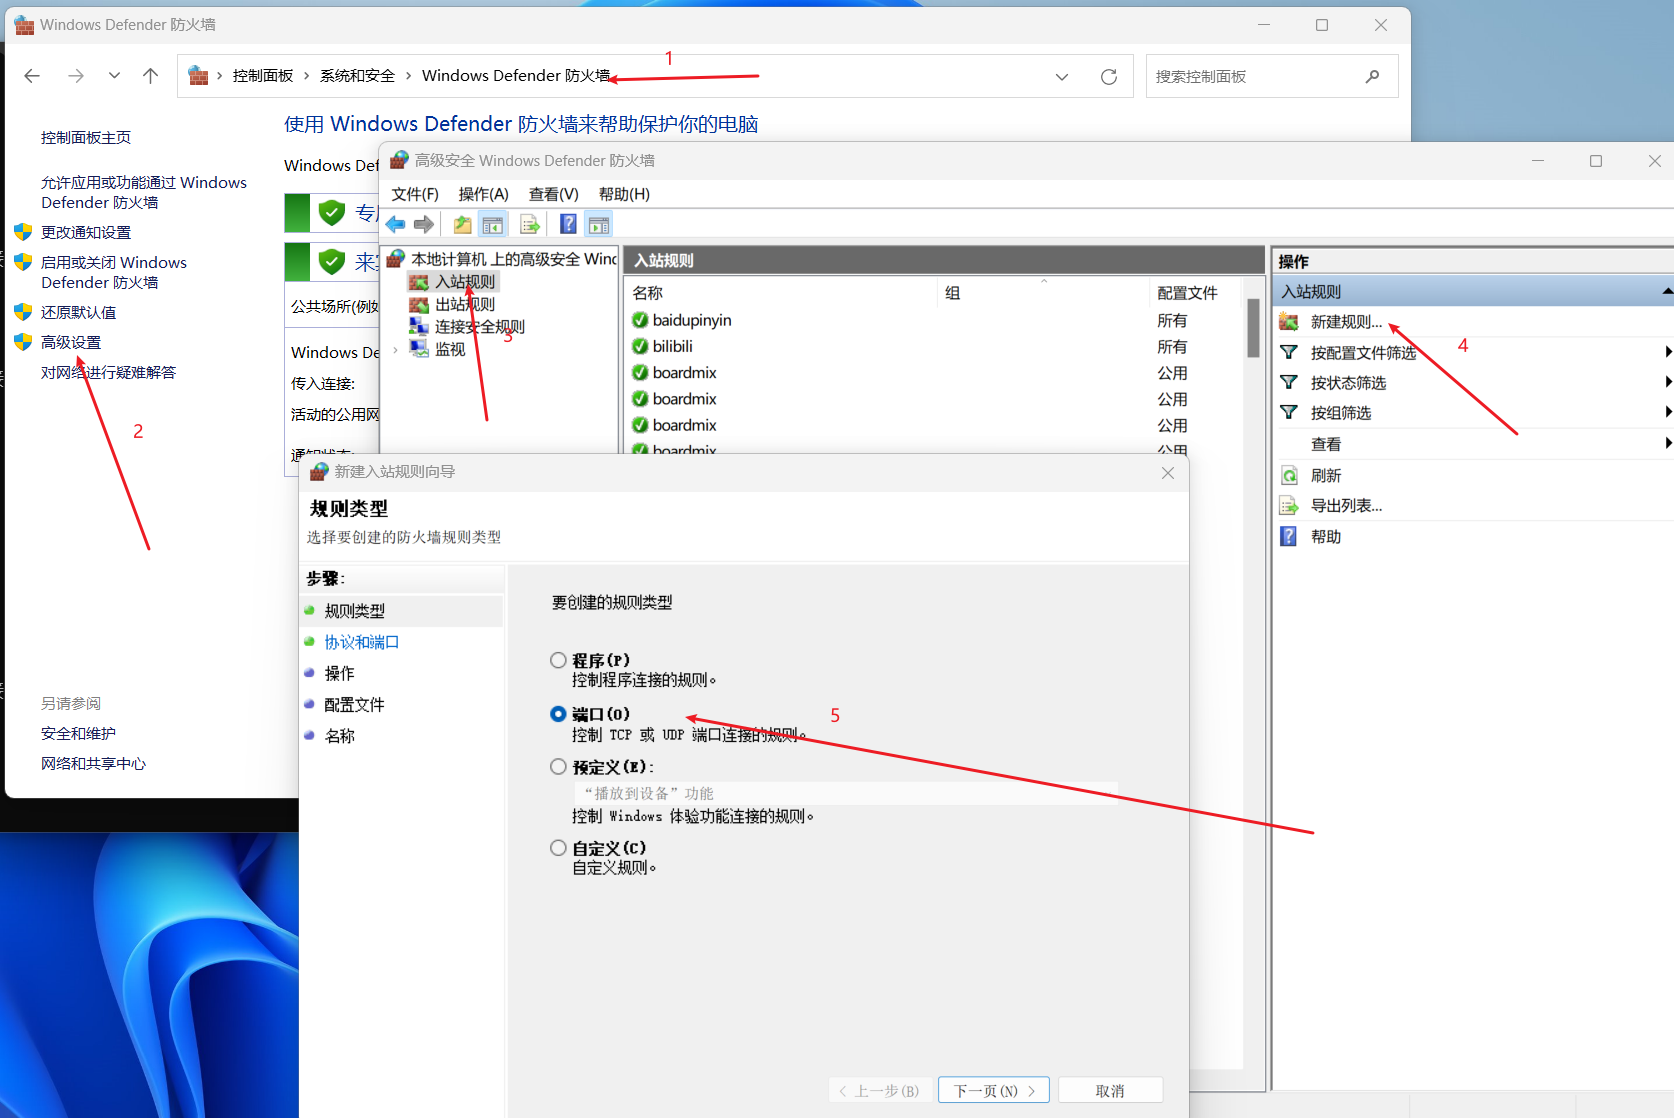Close the 新建入站规则向导 dialog
1674x1118 pixels.
[x=1168, y=473]
